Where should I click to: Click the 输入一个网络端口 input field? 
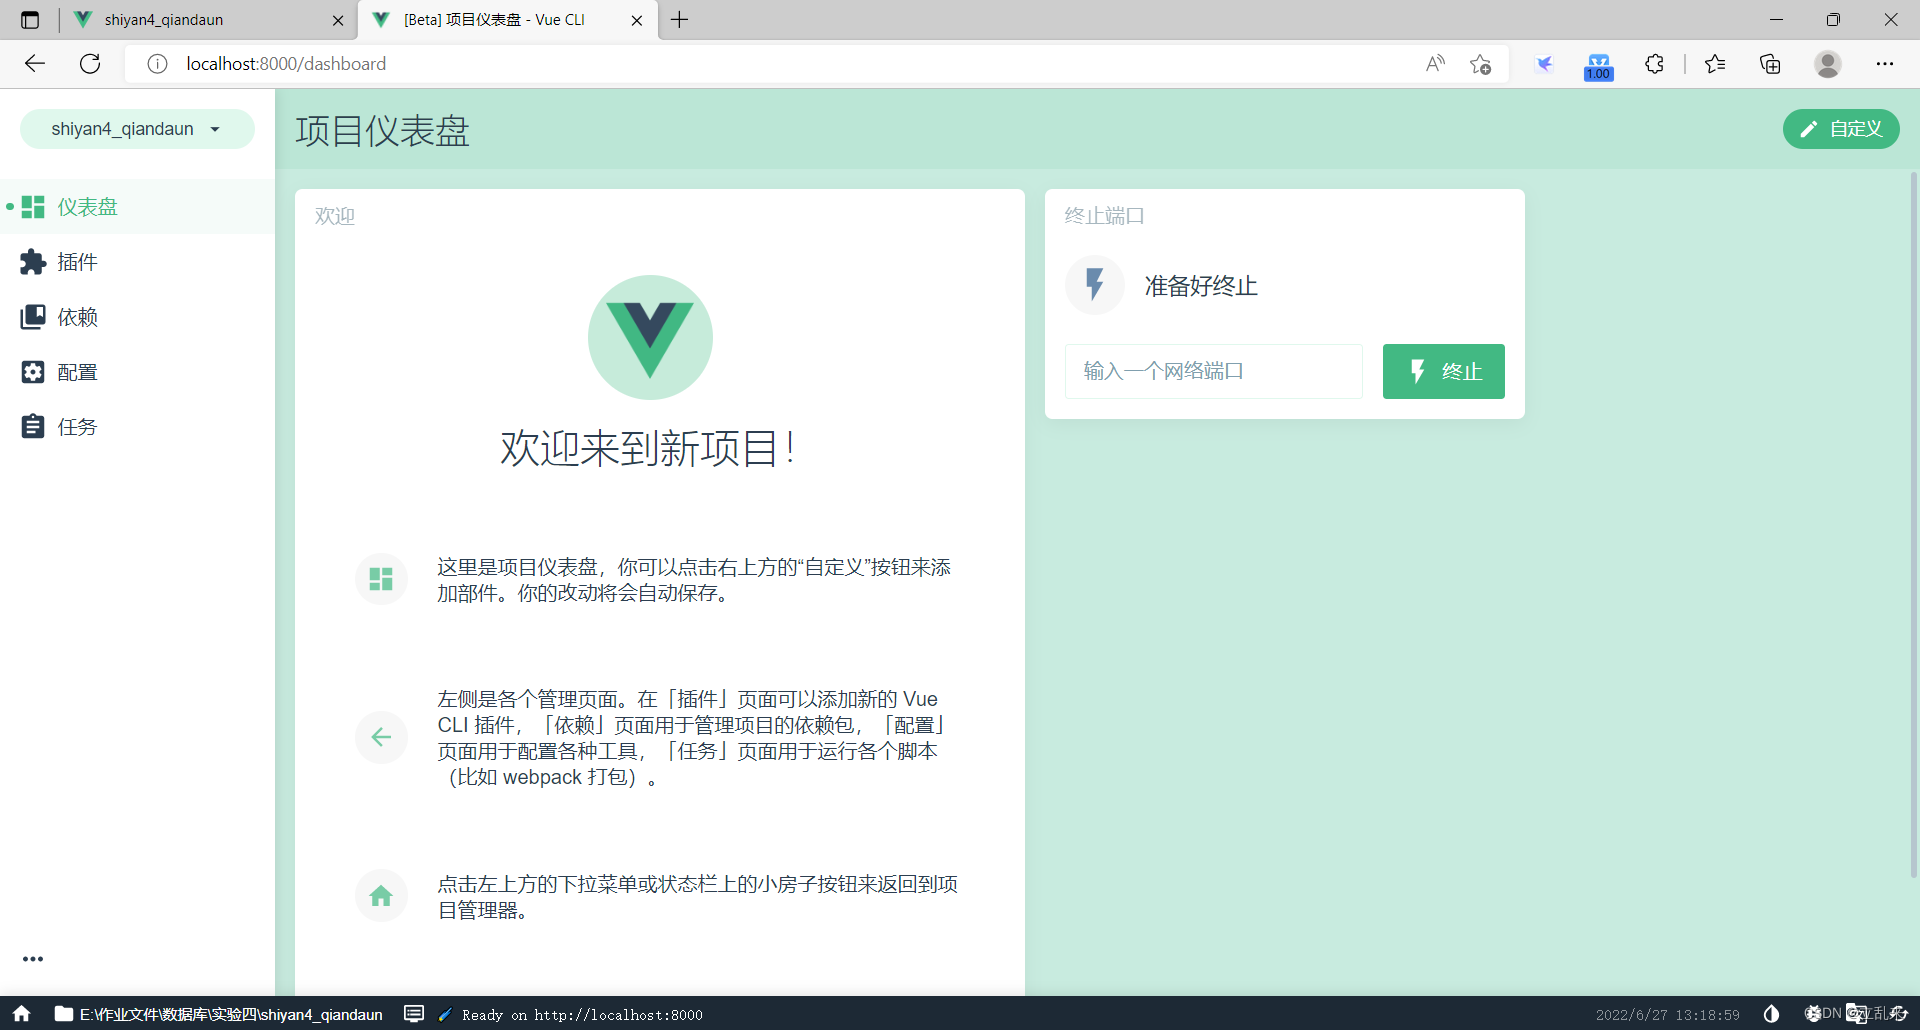(1212, 371)
